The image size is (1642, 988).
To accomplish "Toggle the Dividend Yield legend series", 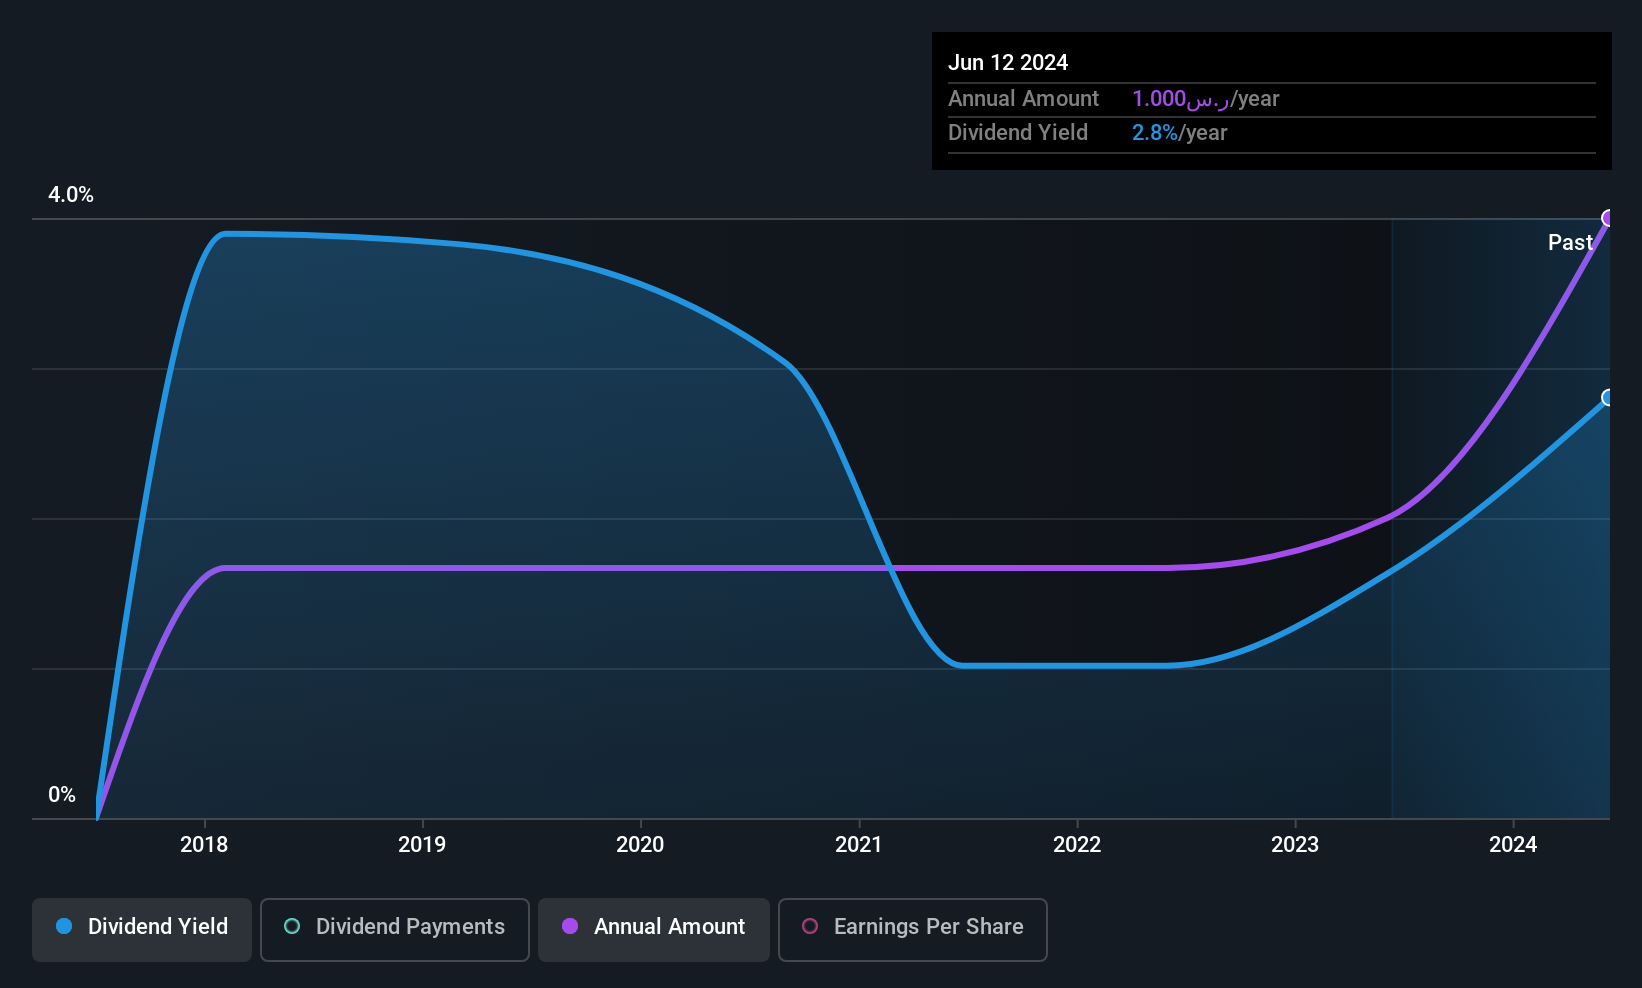I will pyautogui.click(x=142, y=929).
